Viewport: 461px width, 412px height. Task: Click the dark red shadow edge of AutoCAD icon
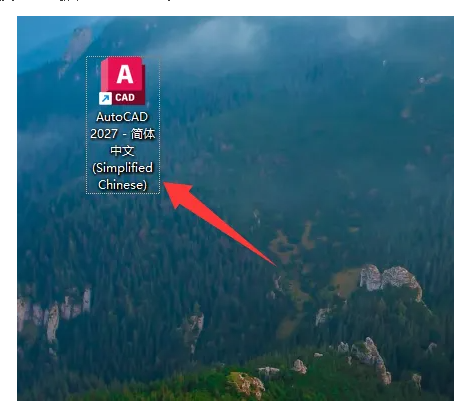tap(143, 85)
